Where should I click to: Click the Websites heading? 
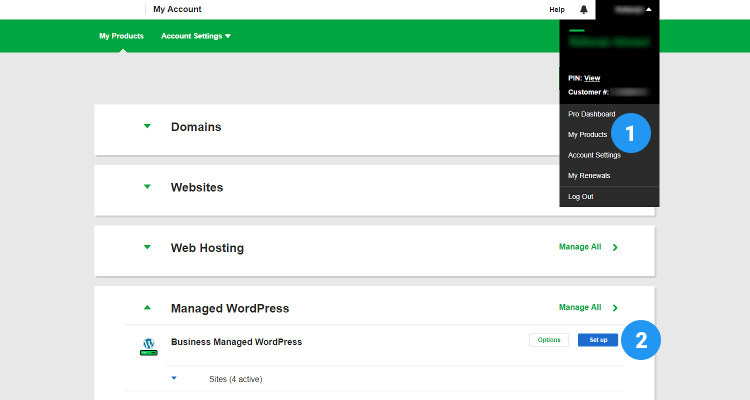click(x=197, y=187)
